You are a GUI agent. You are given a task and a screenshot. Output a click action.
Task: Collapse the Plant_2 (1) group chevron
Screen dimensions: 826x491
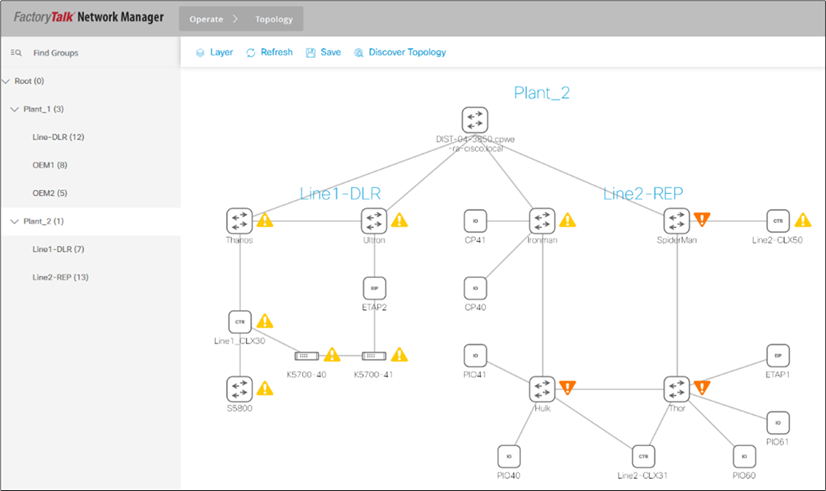point(14,221)
